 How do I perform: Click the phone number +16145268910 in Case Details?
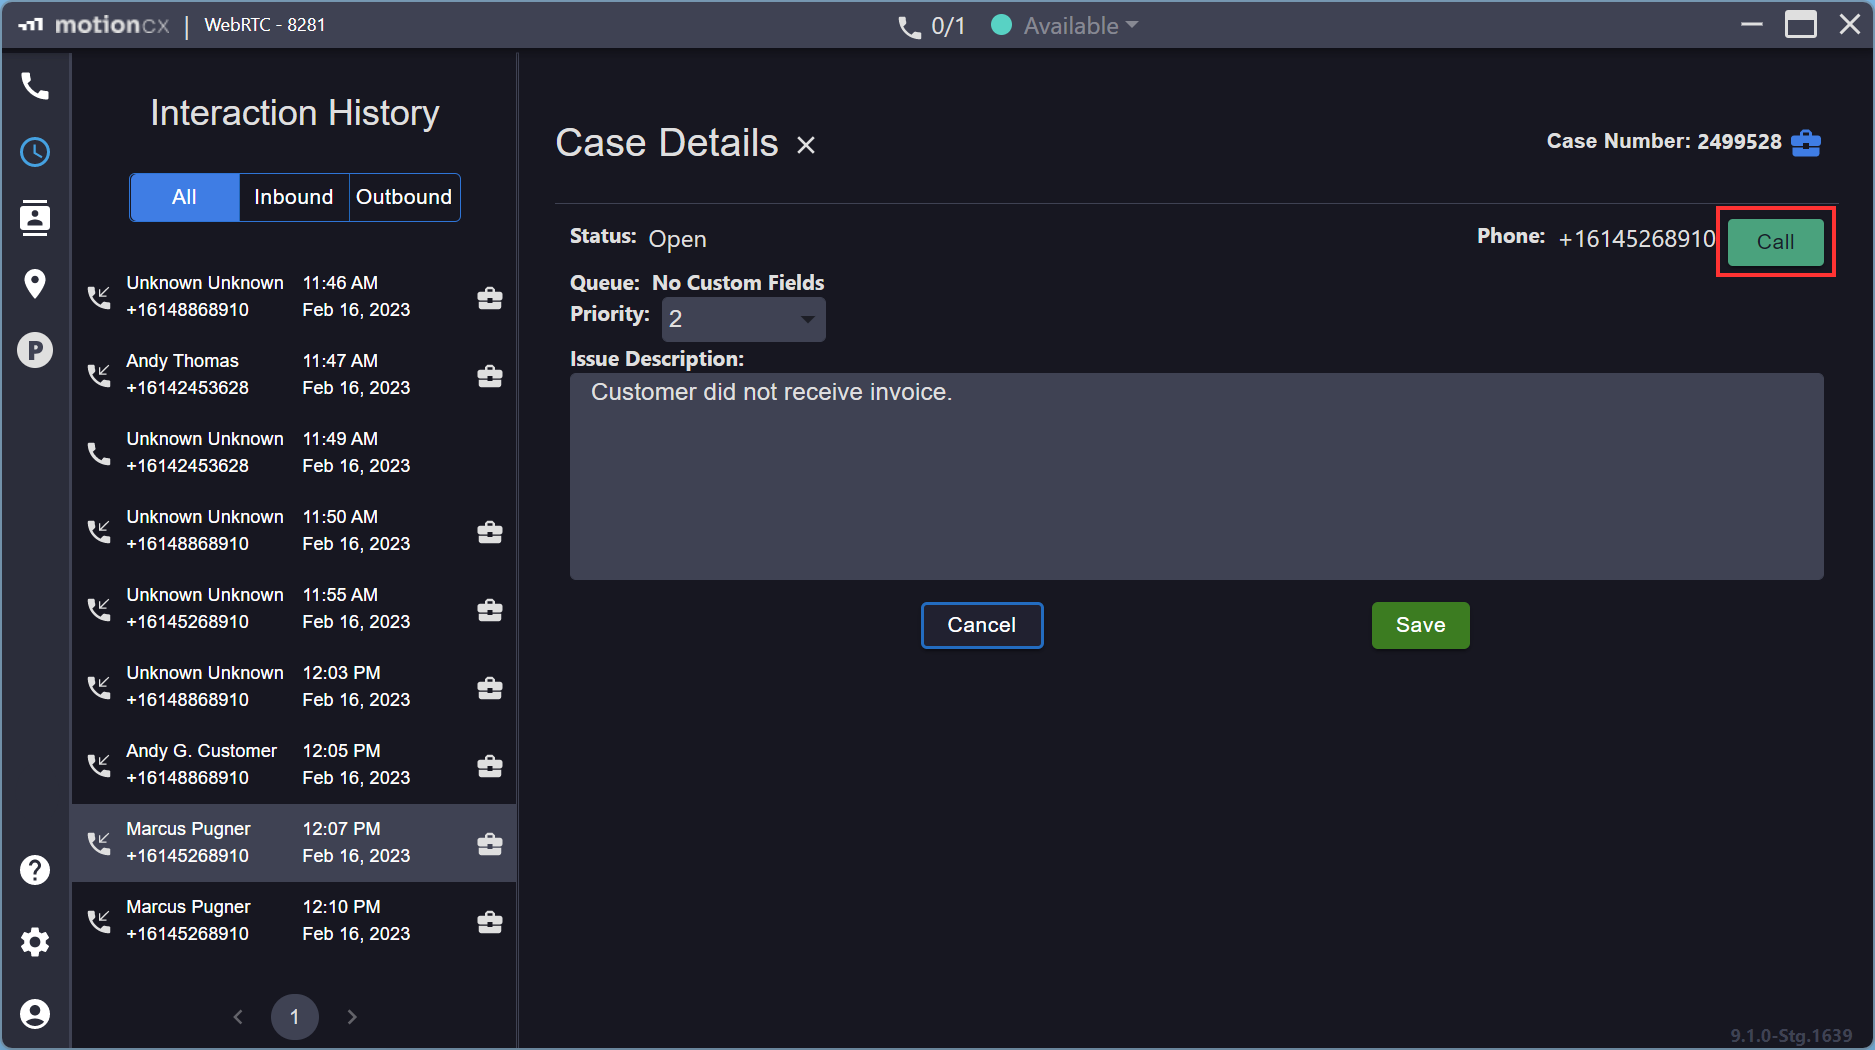click(1637, 239)
